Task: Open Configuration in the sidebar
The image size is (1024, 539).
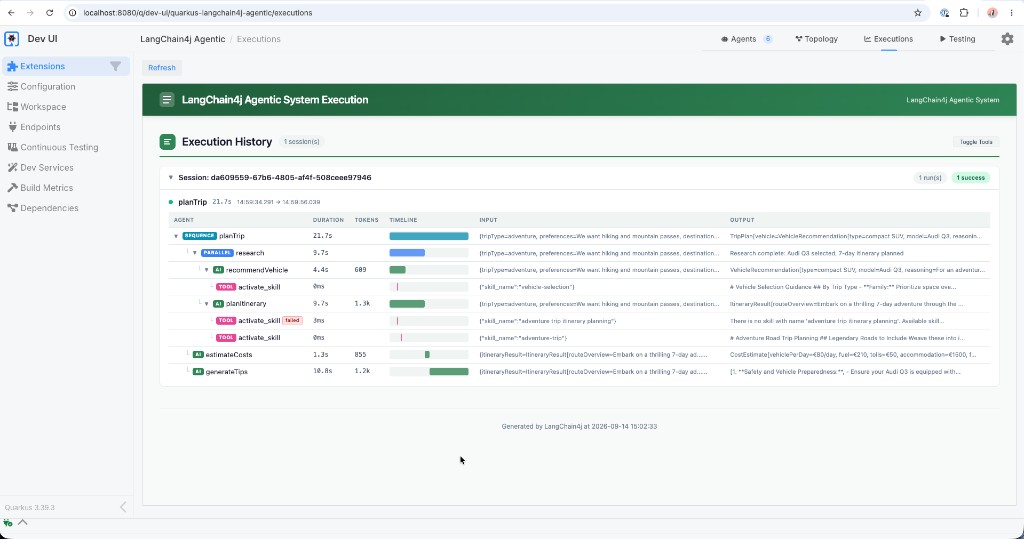Action: coord(48,86)
